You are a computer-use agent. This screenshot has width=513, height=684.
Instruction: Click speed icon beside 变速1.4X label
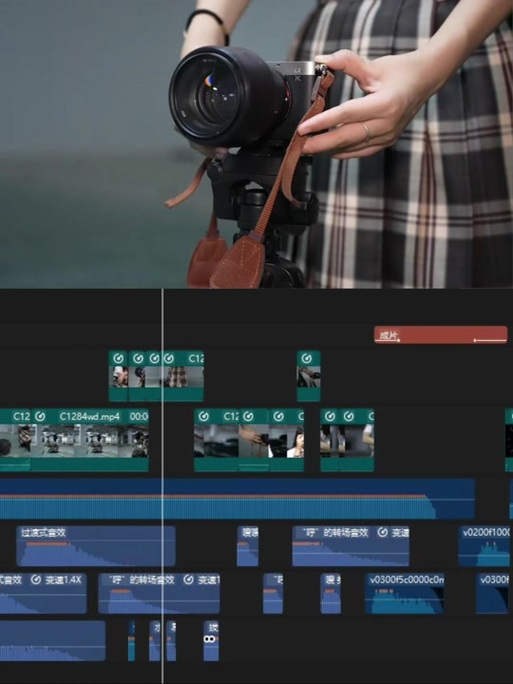coord(36,580)
